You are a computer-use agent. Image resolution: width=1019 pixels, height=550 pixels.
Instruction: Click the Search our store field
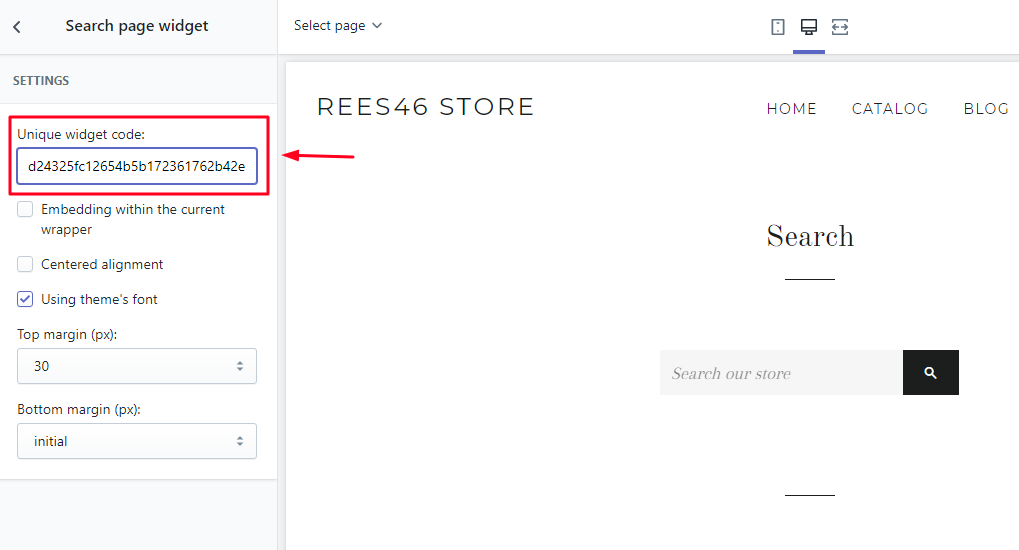coord(780,373)
